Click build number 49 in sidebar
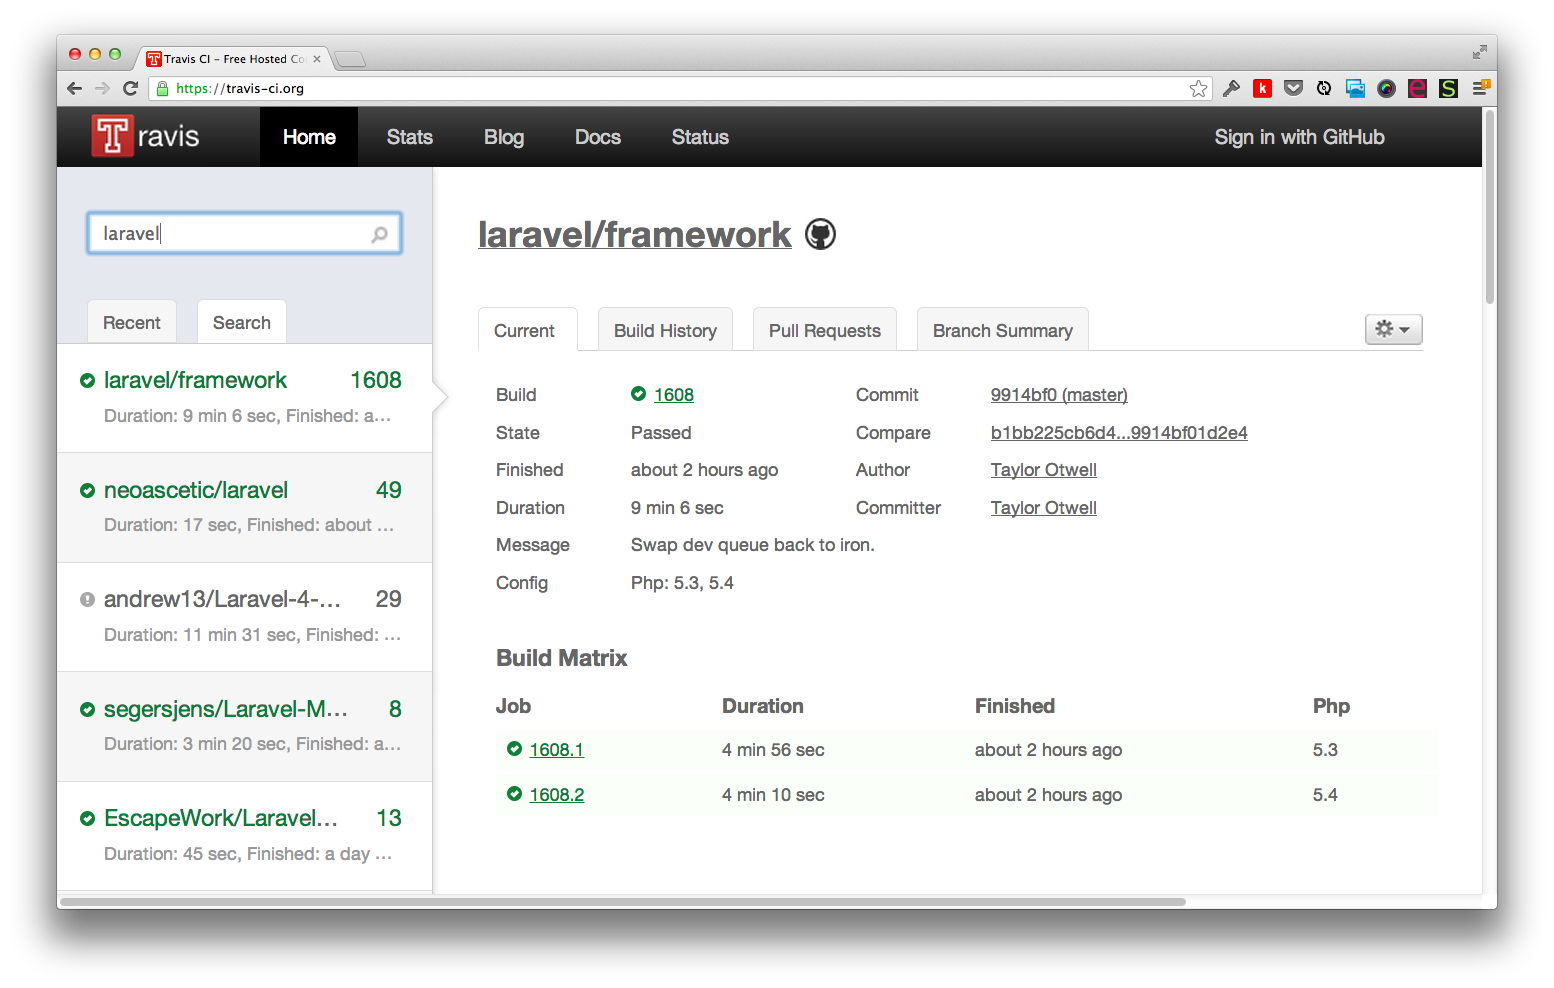Image resolution: width=1554 pixels, height=988 pixels. tap(388, 490)
